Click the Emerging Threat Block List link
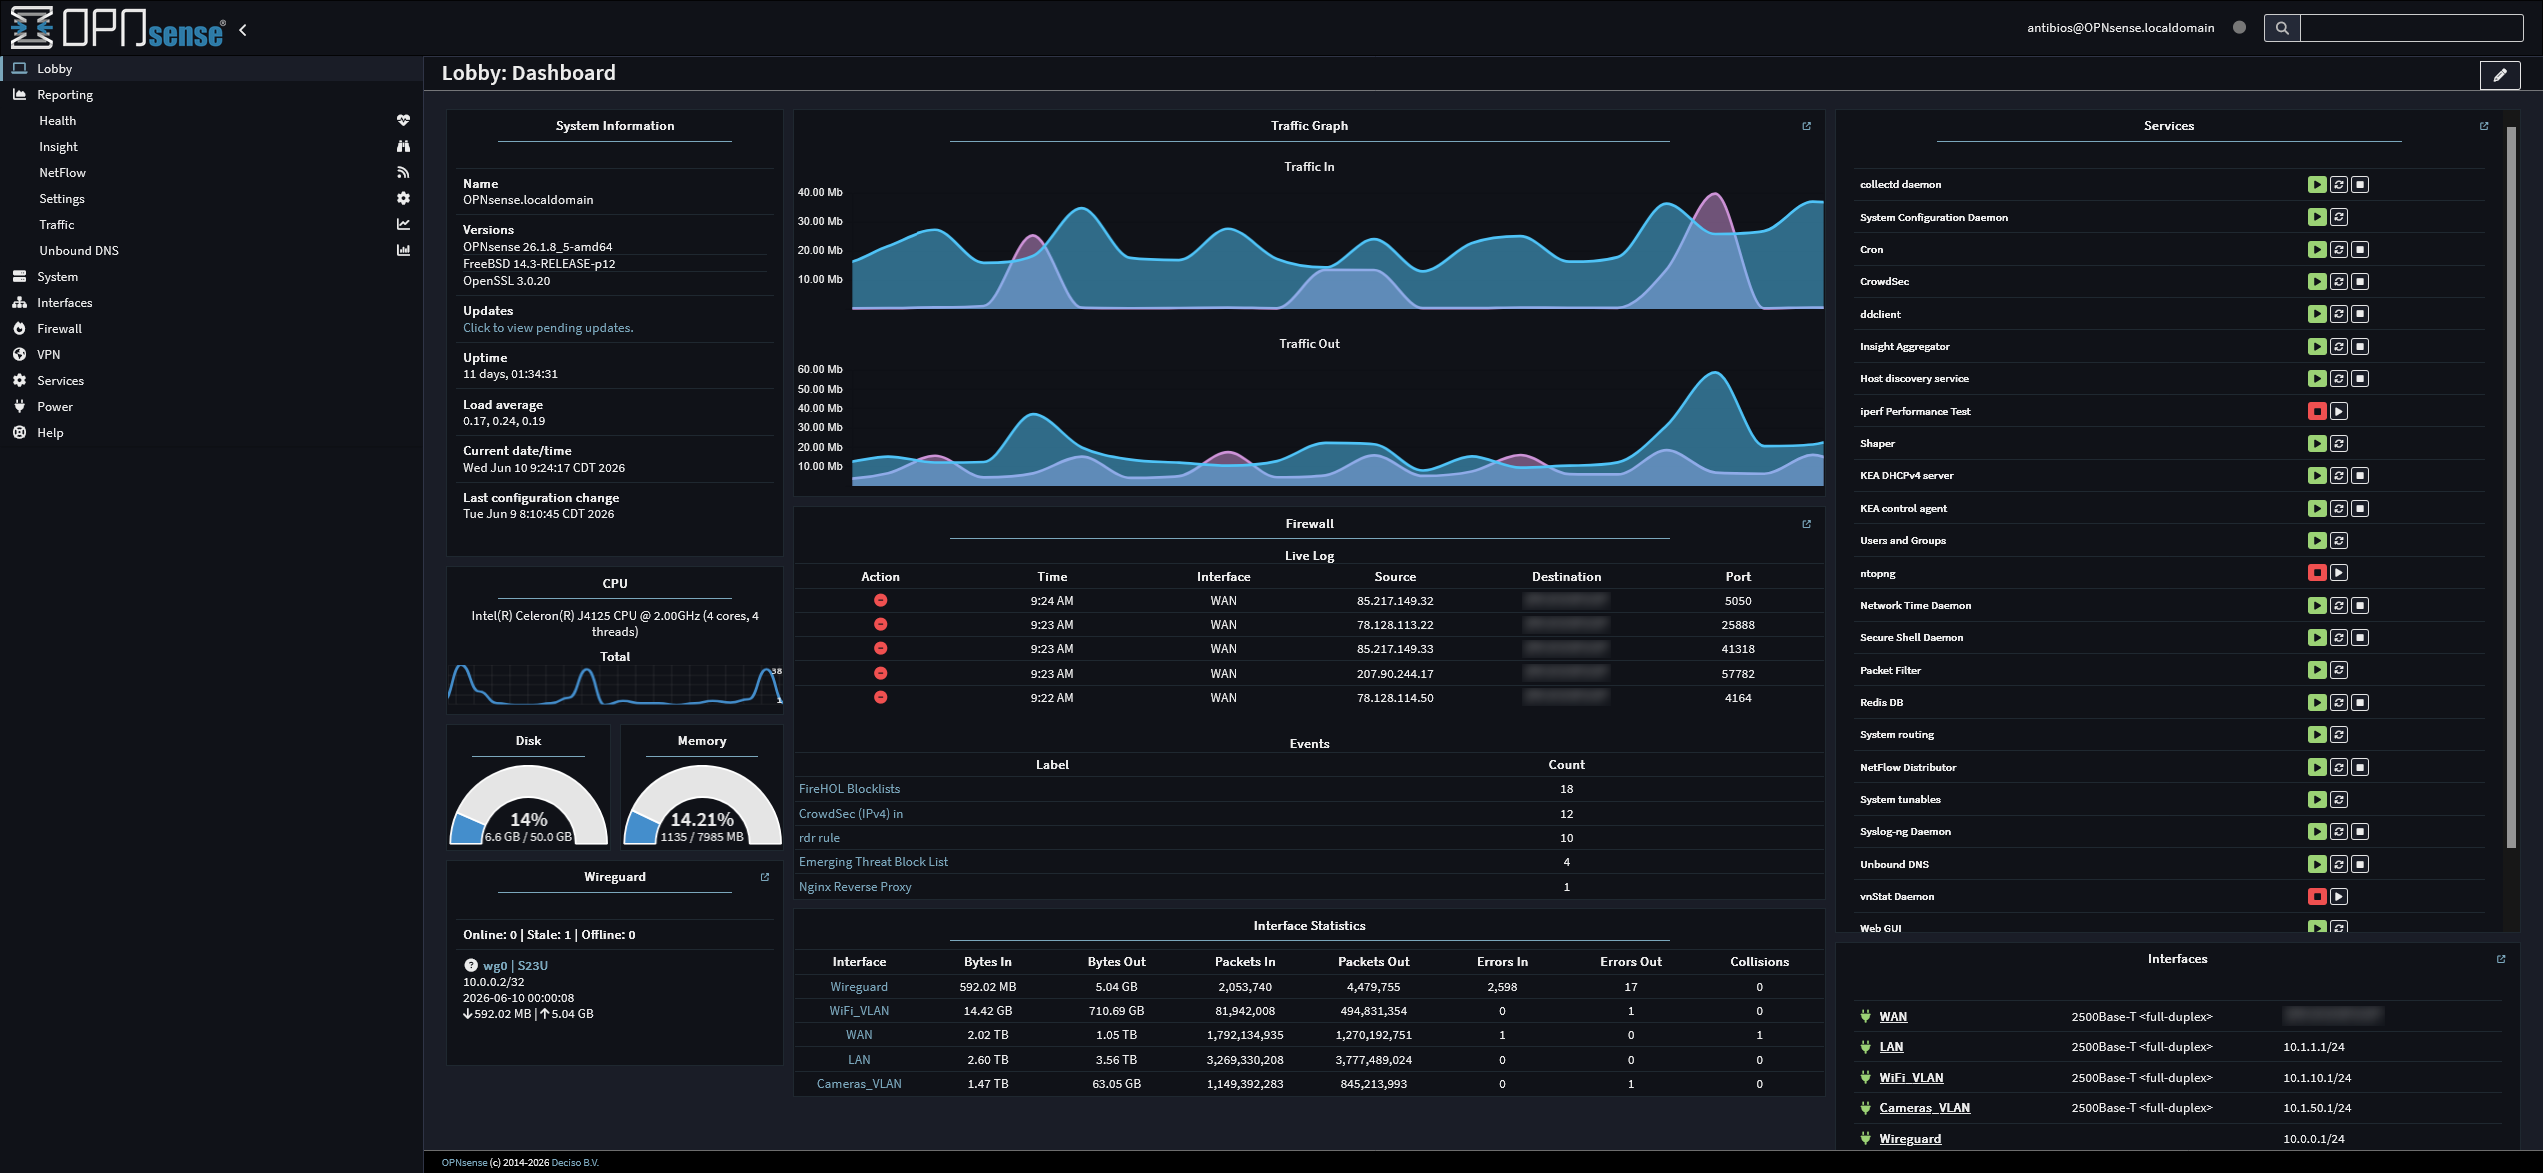 (x=873, y=862)
